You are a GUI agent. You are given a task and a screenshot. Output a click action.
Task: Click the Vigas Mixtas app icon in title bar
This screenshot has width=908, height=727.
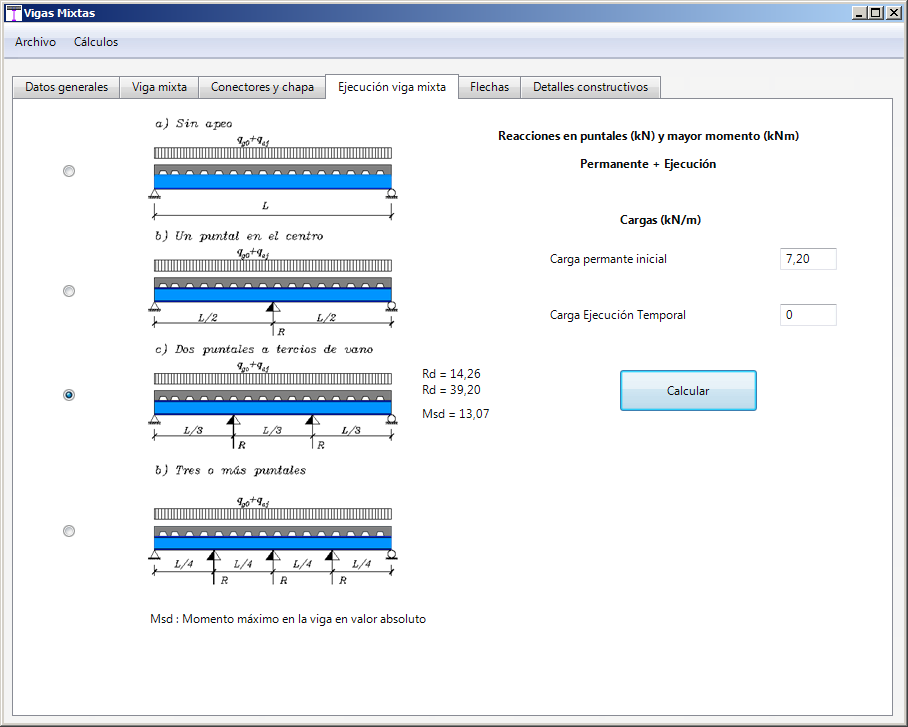(13, 13)
